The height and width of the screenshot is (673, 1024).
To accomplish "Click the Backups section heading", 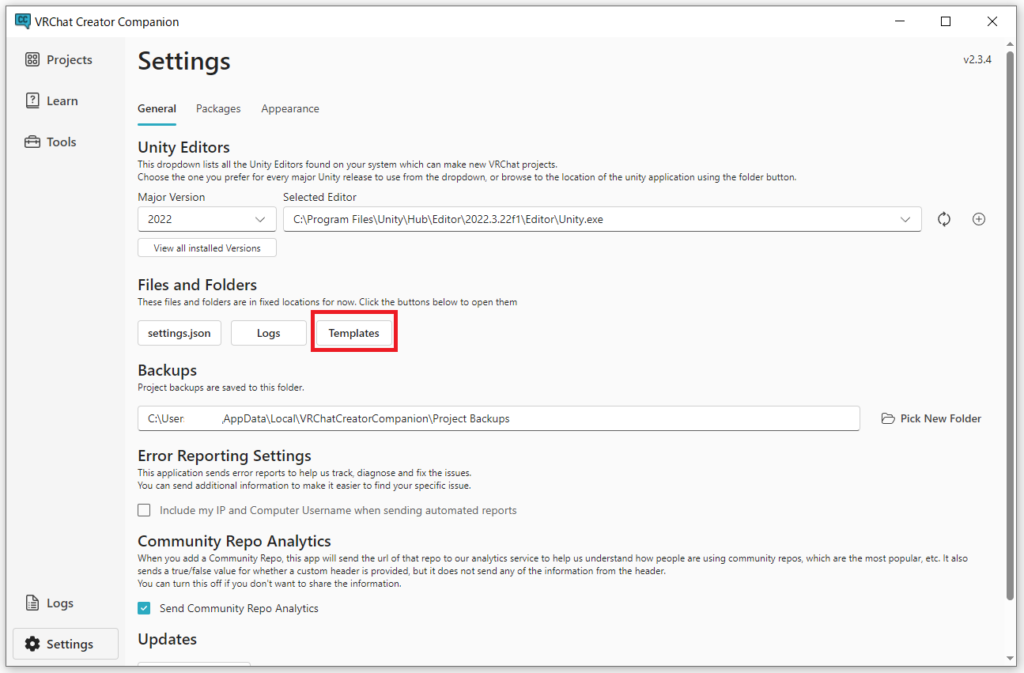I will [167, 370].
